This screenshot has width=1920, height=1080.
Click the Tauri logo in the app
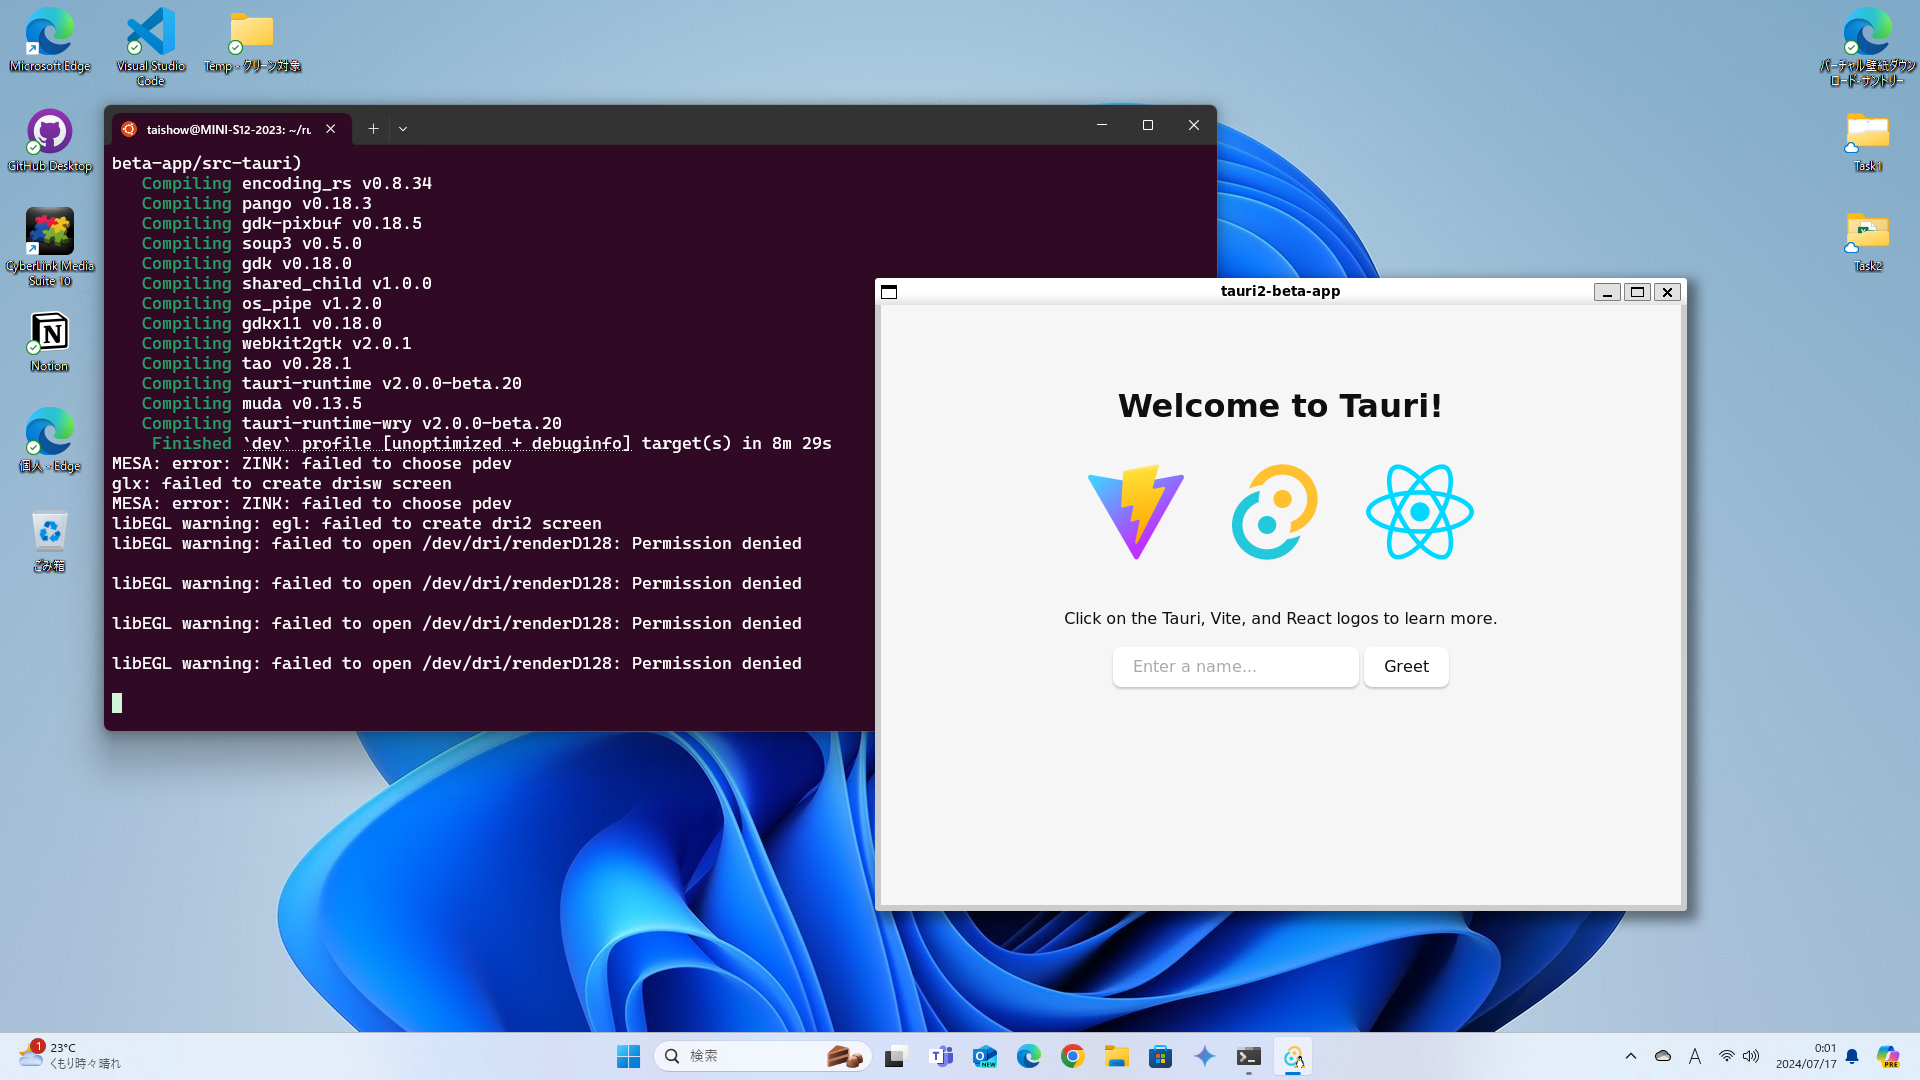click(x=1275, y=512)
